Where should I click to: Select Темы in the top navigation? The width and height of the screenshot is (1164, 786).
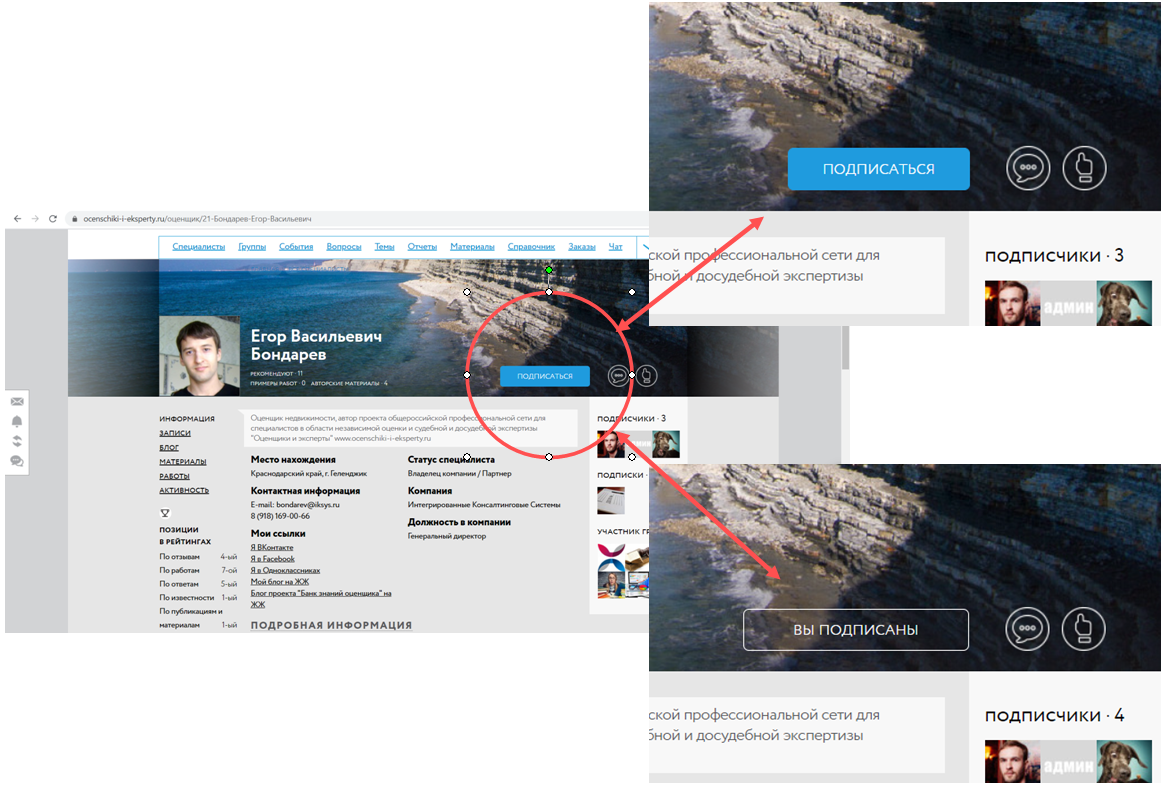(x=385, y=246)
